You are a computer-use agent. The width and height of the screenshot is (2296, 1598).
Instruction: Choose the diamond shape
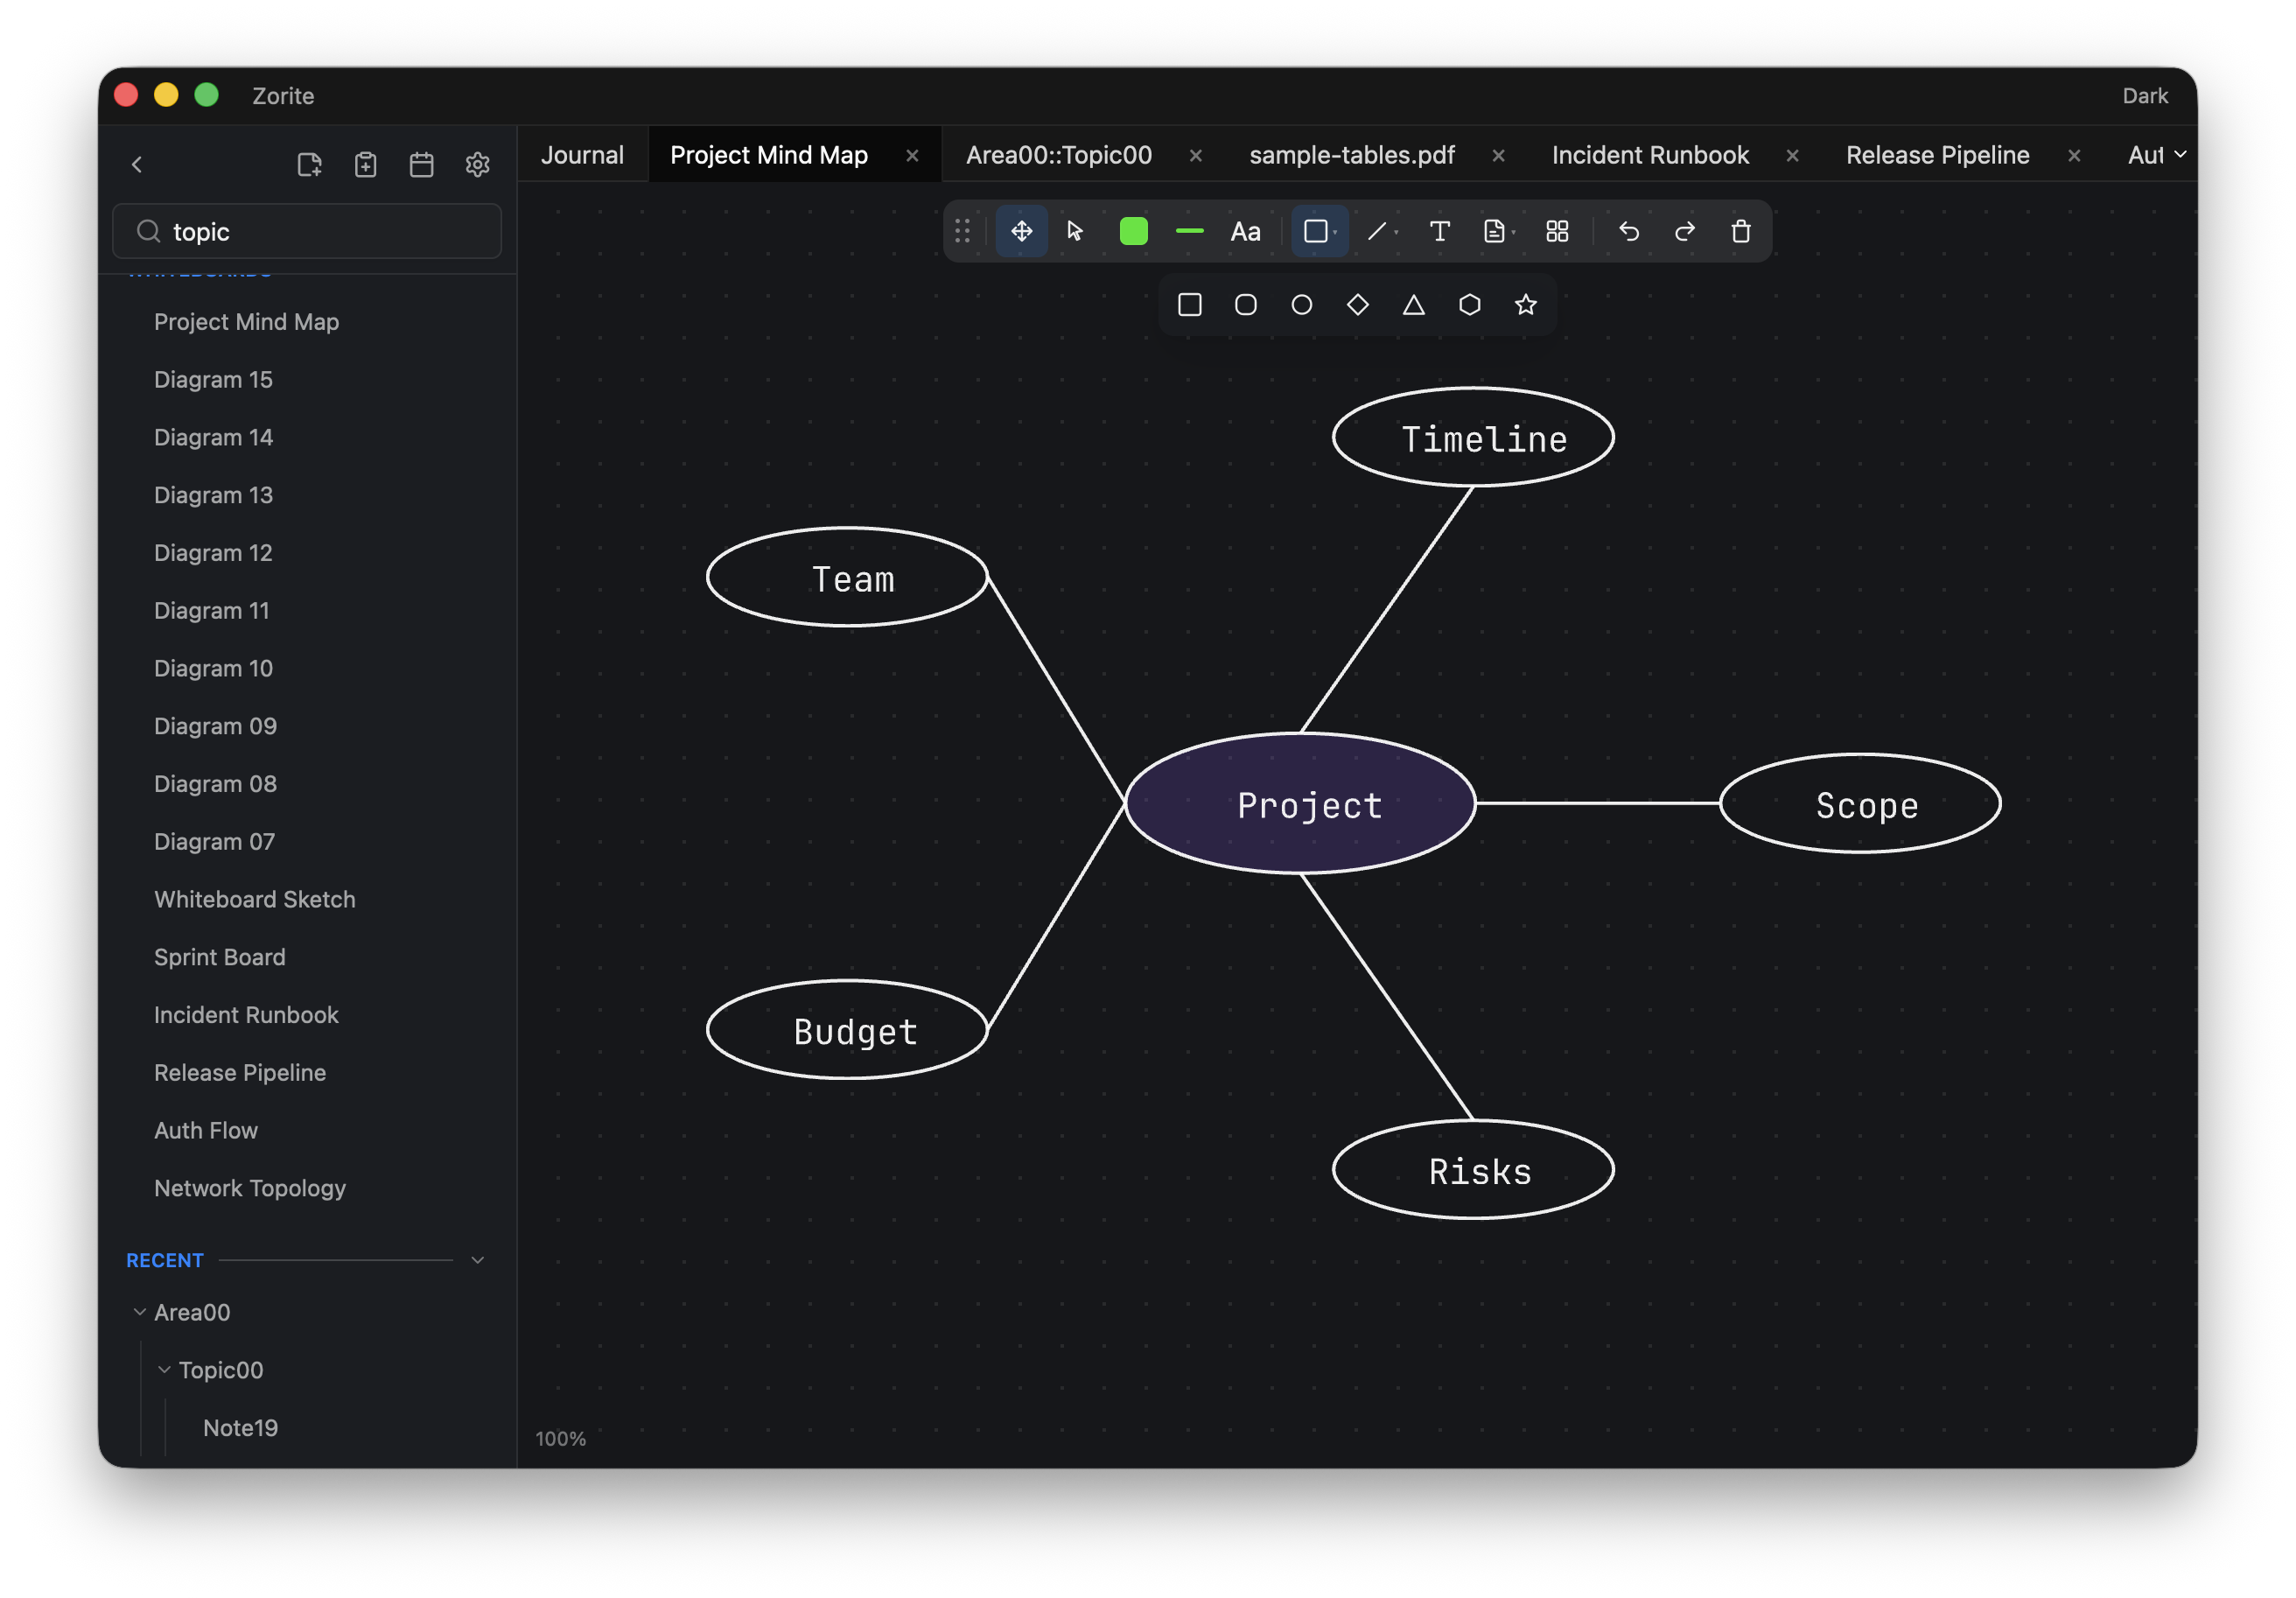(1357, 304)
